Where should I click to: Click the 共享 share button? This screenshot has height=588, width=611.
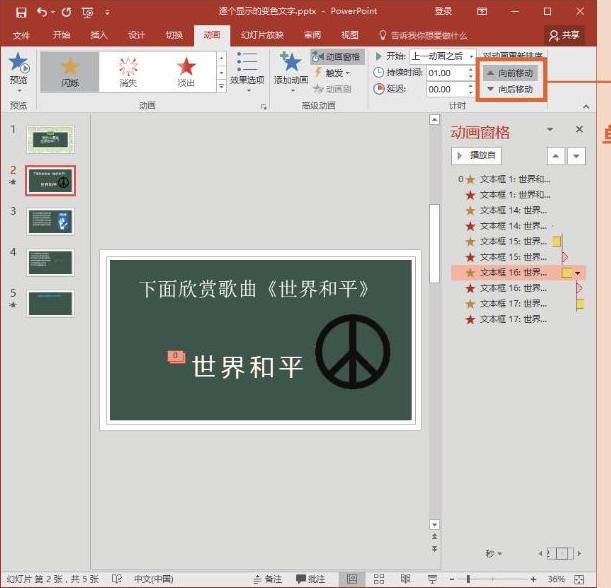click(564, 35)
